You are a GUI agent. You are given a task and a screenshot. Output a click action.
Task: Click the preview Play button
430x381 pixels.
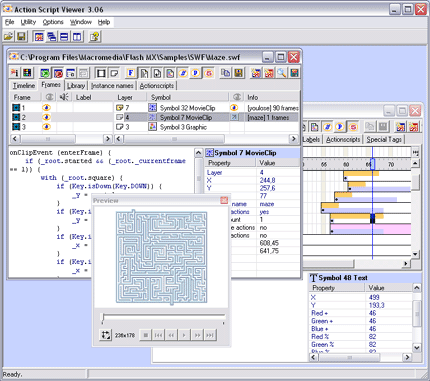point(184,335)
